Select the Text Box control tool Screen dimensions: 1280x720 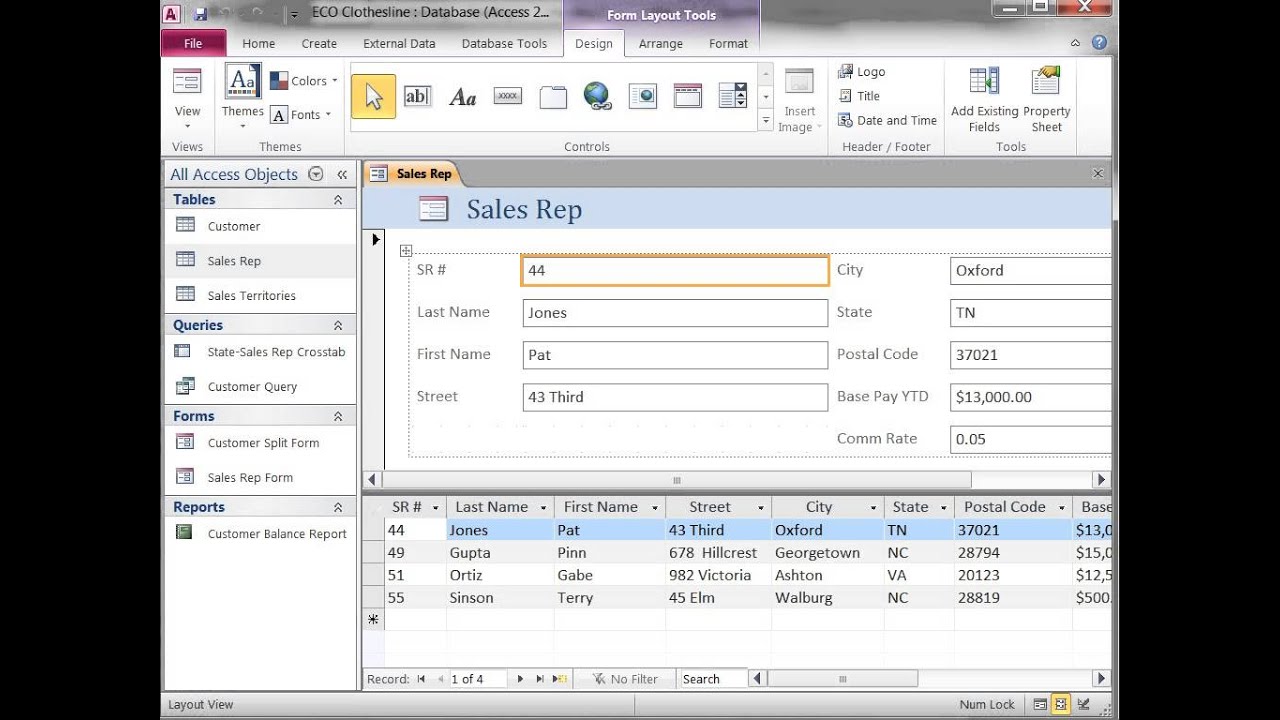(x=417, y=96)
